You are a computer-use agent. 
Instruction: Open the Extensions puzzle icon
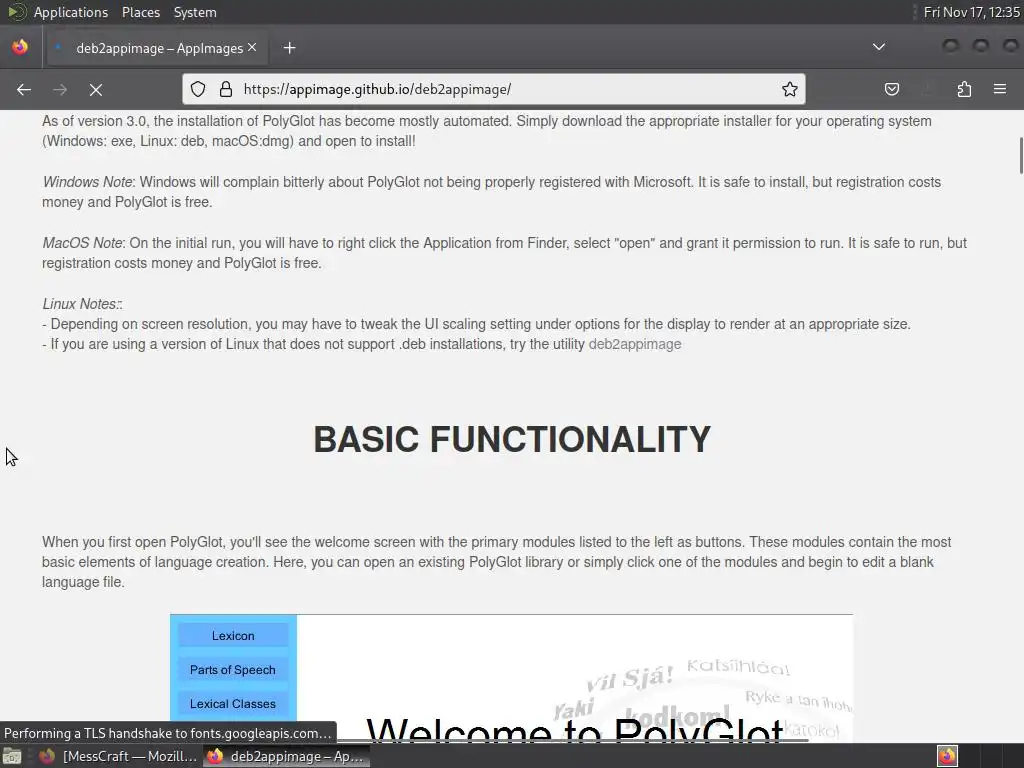[x=964, y=89]
